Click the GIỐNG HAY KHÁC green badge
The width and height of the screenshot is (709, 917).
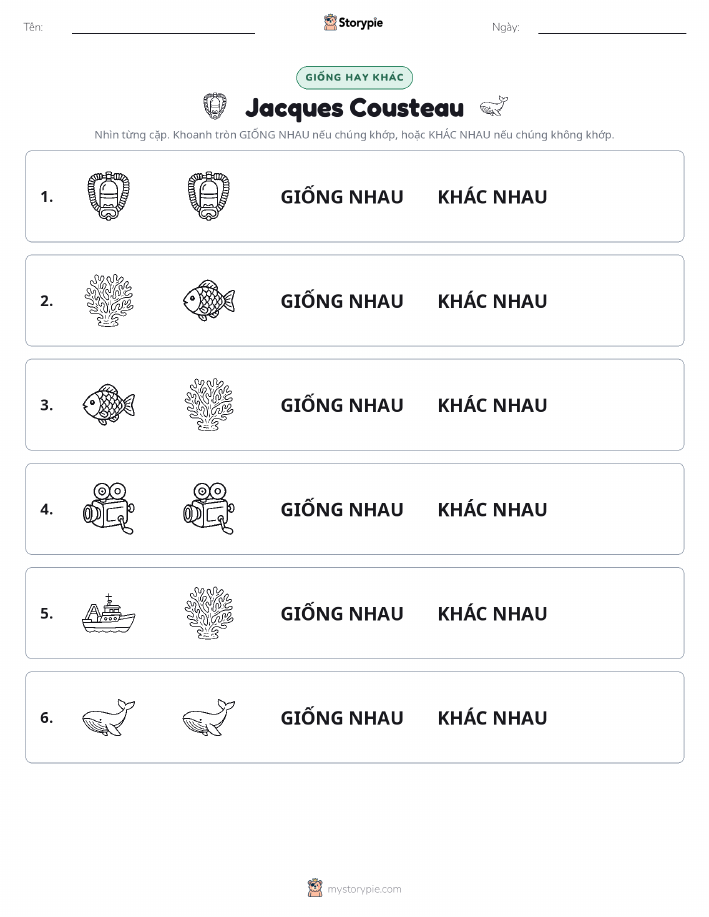tap(354, 77)
